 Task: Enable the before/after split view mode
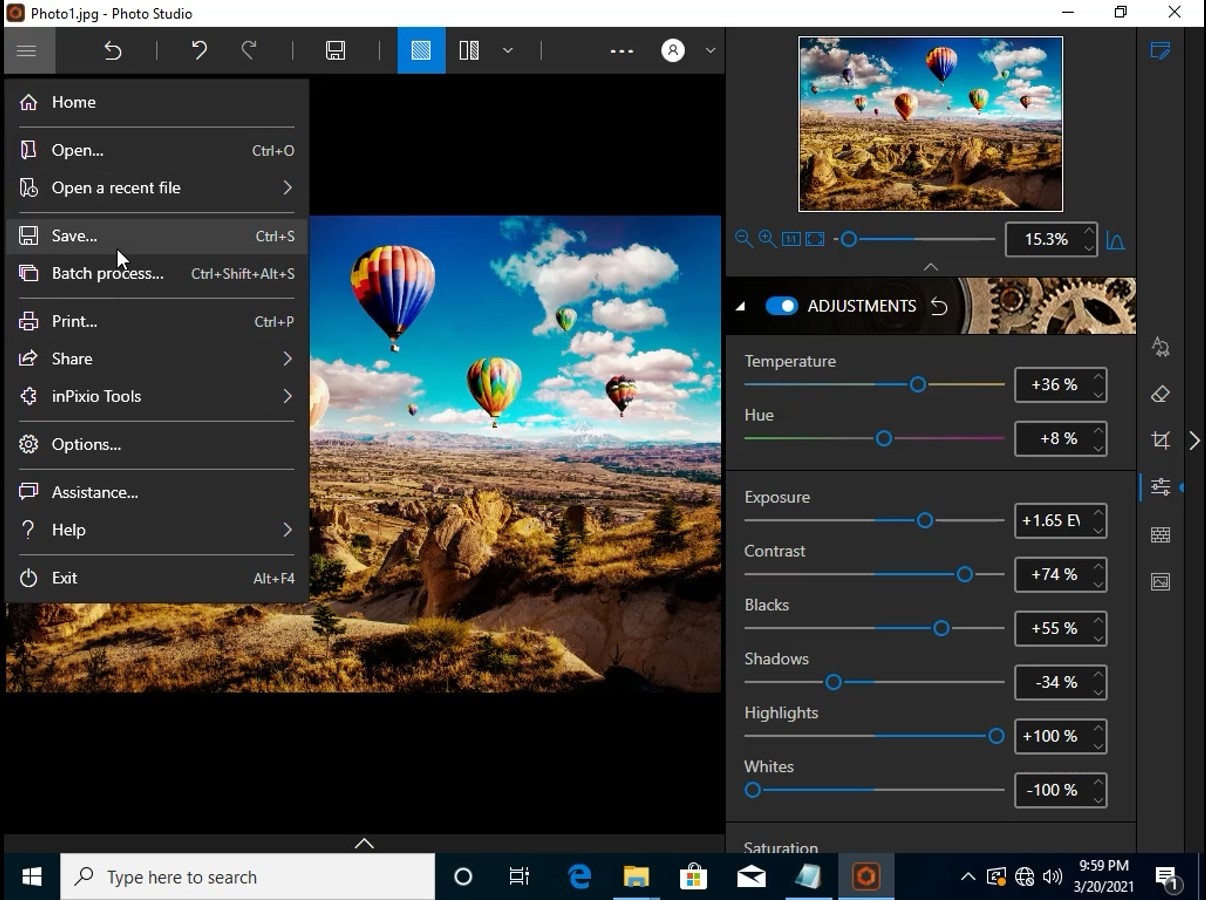coord(468,50)
